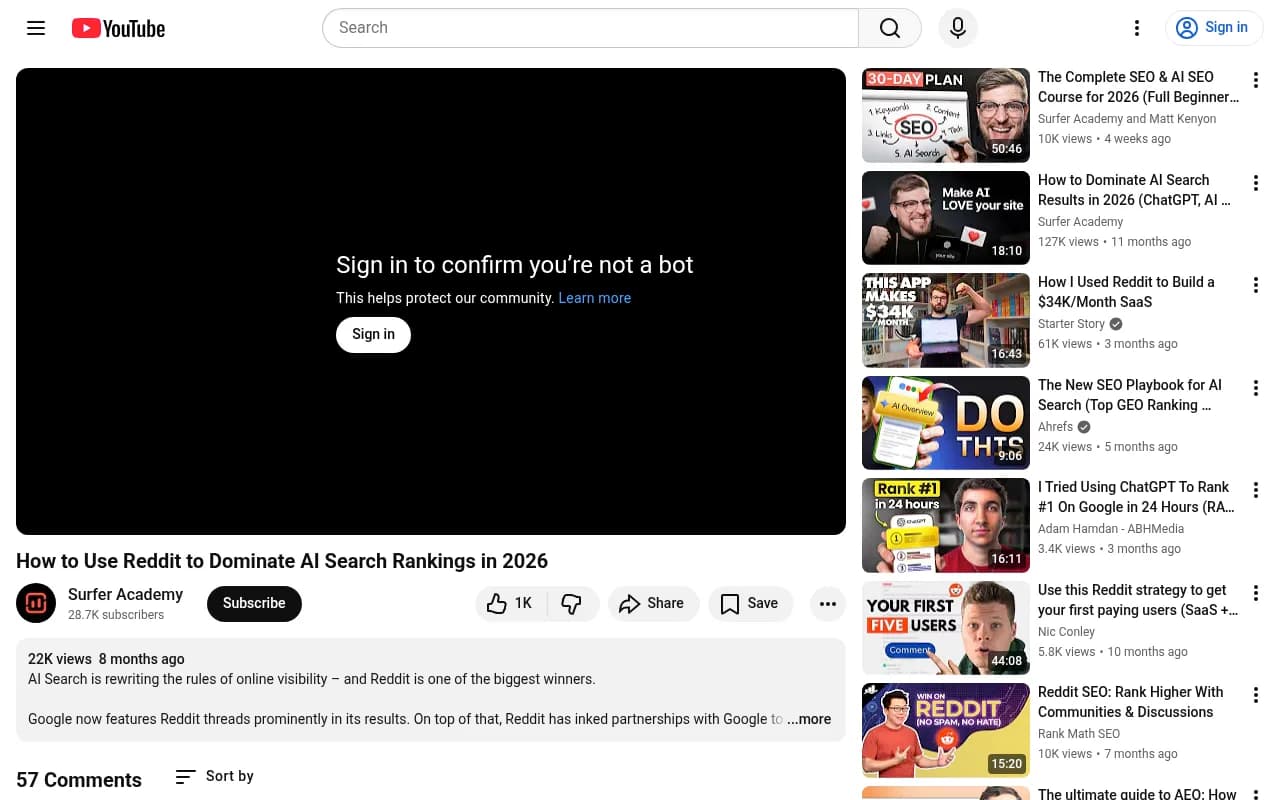Click title How I Used Reddit to Build
The width and height of the screenshot is (1280, 800).
(1126, 292)
